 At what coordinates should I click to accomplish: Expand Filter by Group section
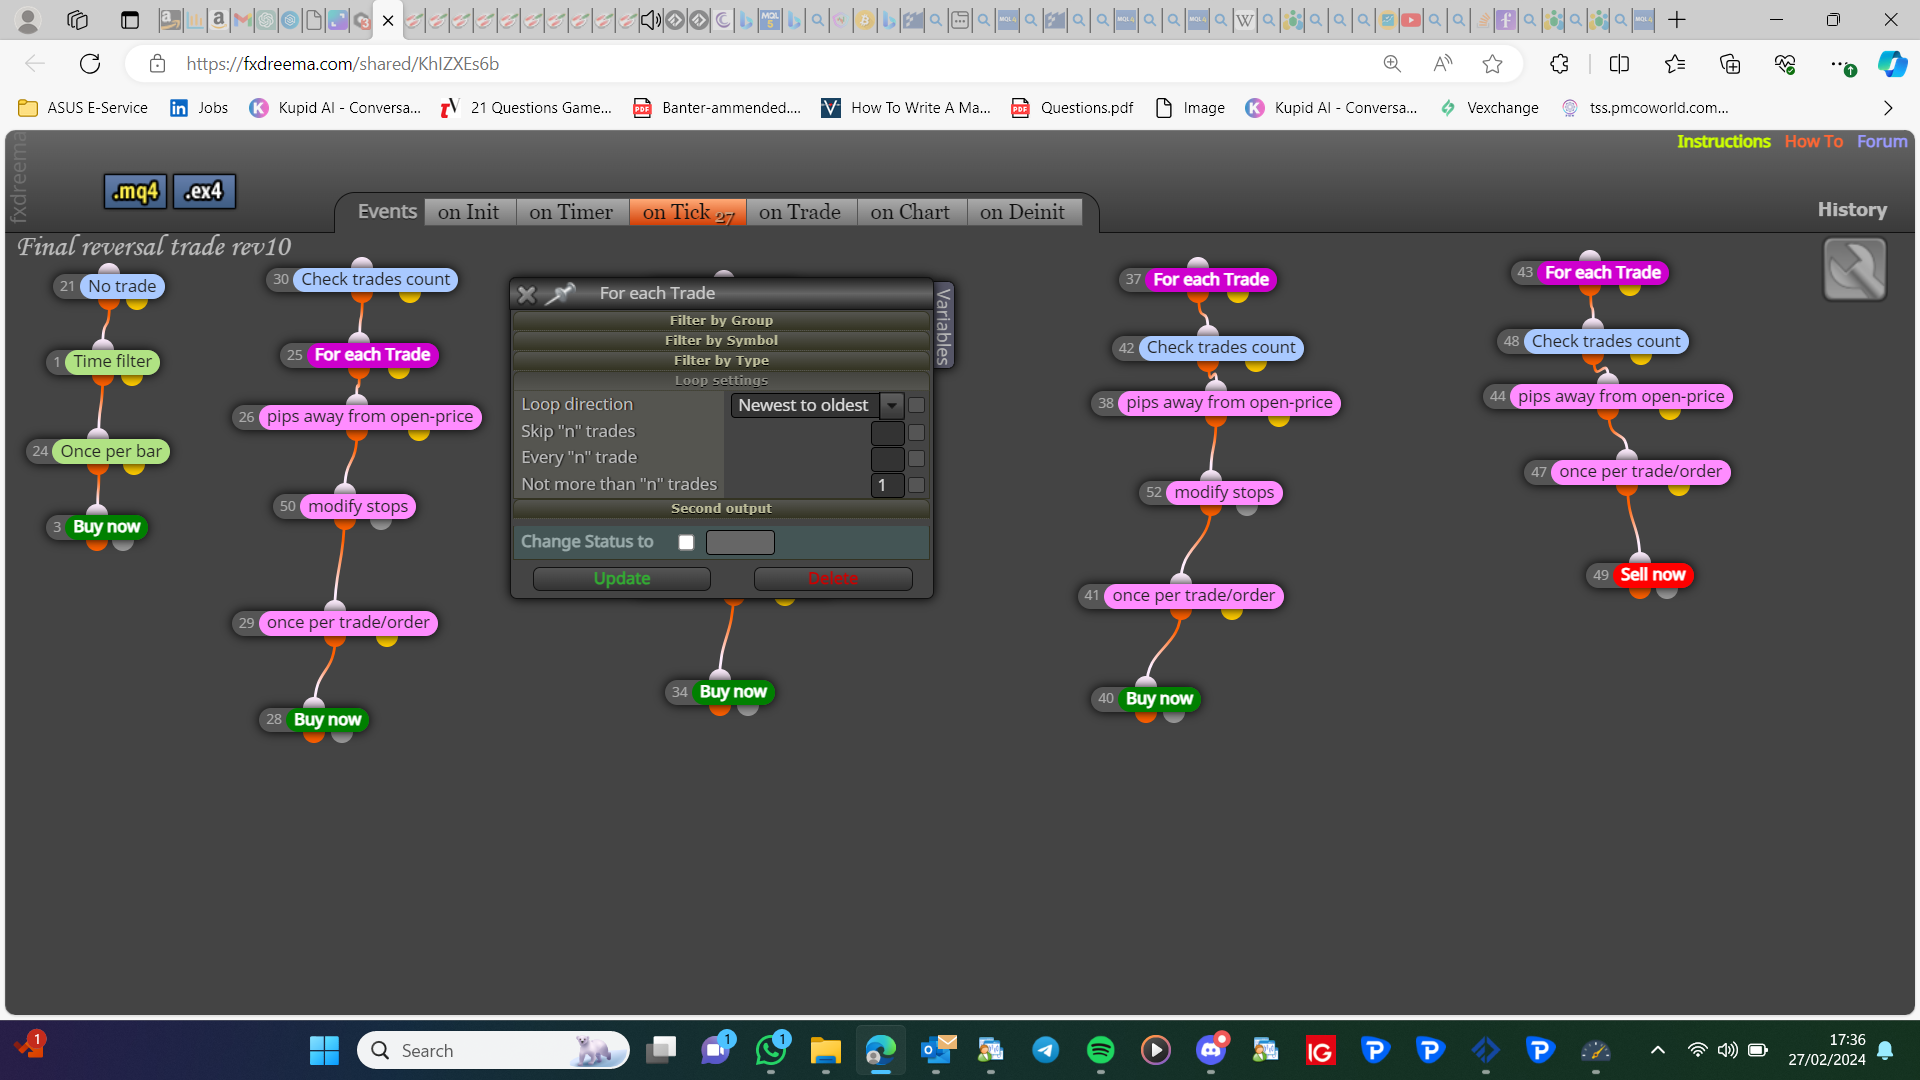pos(721,320)
